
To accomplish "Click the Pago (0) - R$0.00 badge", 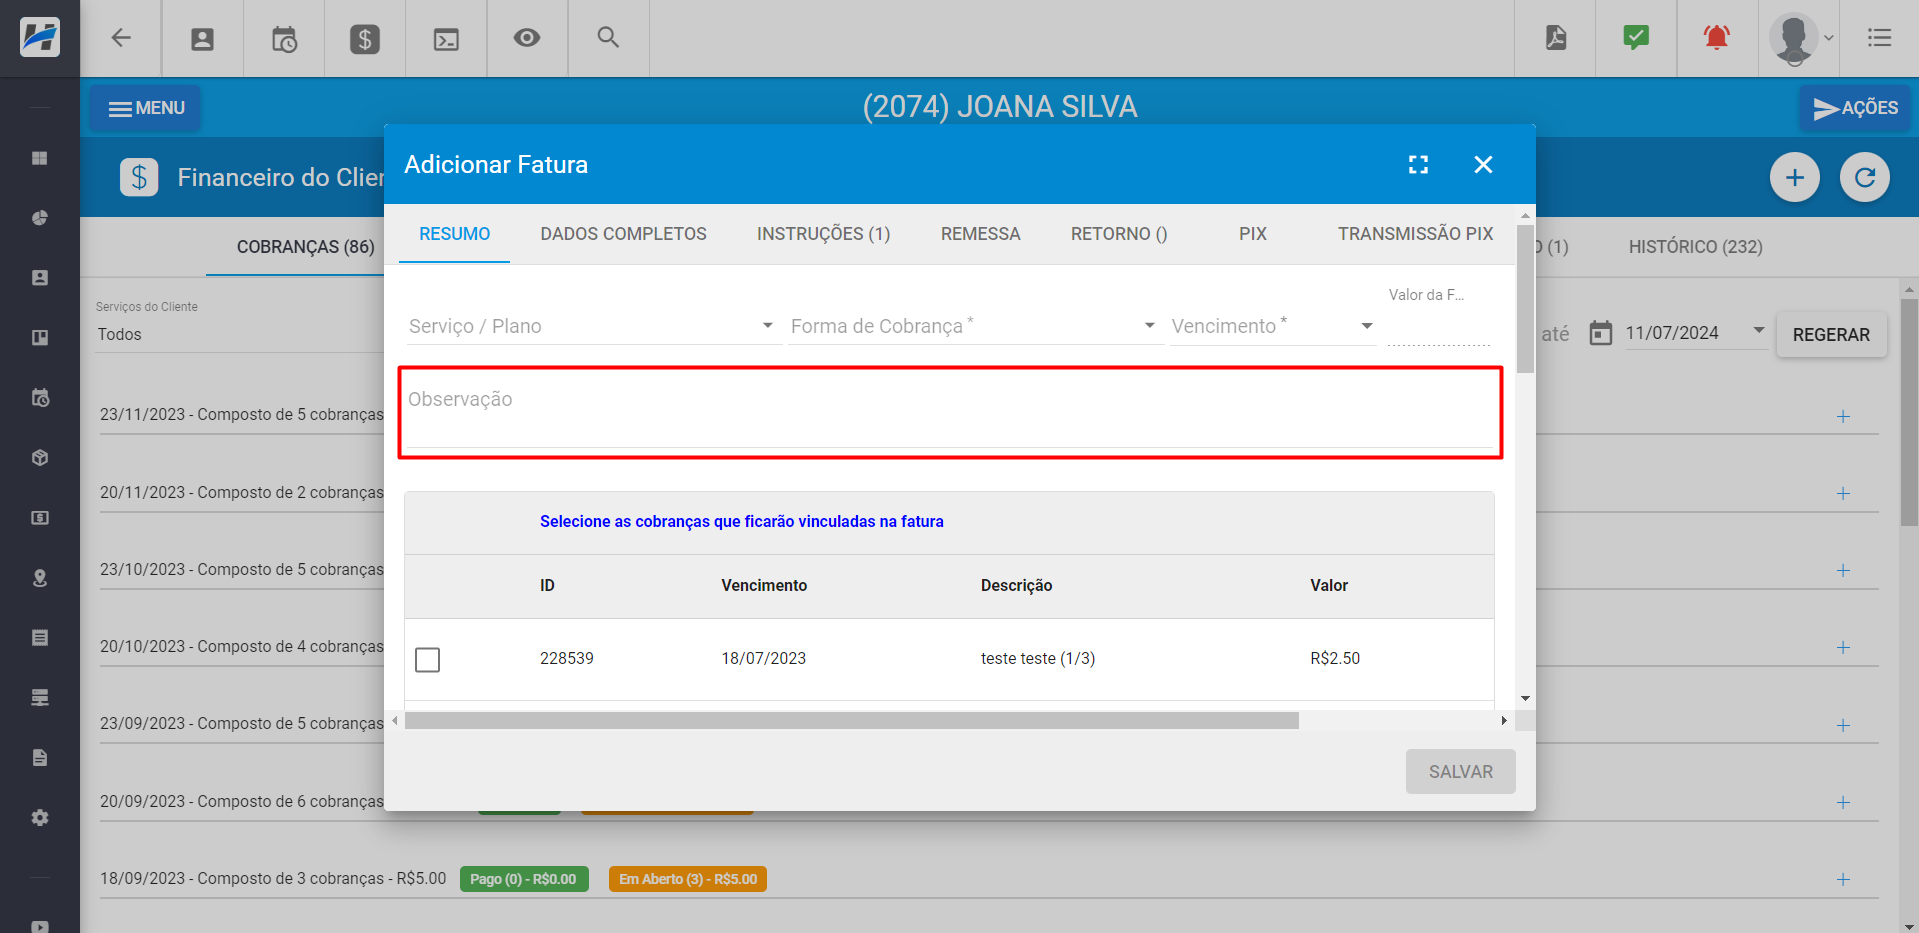I will pos(523,879).
